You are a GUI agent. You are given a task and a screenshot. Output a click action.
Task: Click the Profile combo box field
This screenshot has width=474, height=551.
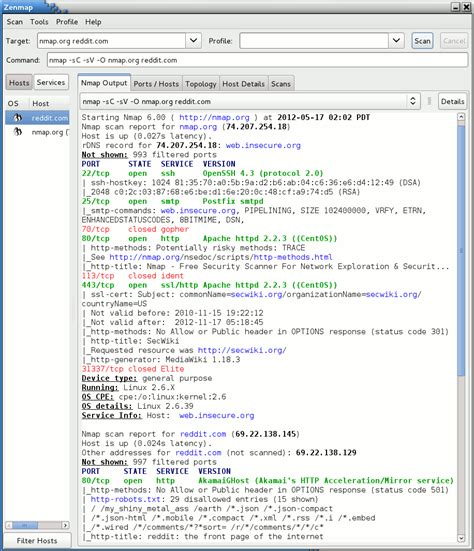point(314,41)
